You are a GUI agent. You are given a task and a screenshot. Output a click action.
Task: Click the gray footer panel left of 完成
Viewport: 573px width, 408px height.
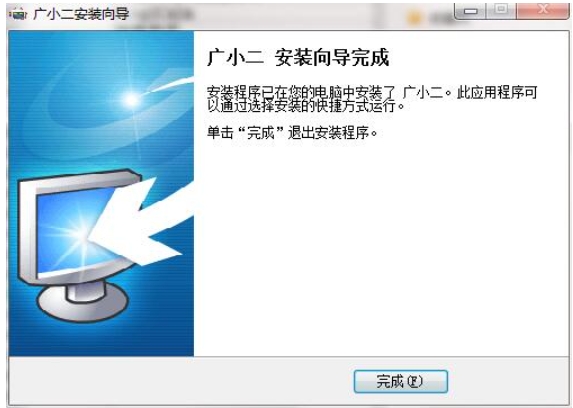(181, 381)
